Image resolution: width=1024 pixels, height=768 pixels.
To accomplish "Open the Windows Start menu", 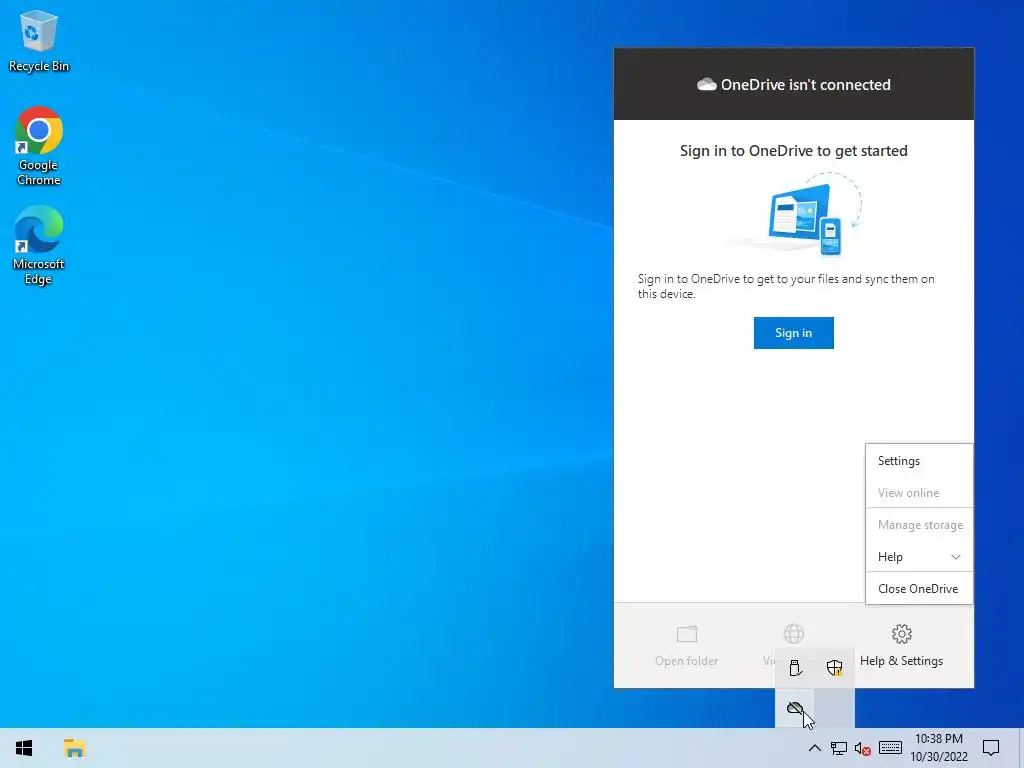I will click(x=24, y=748).
